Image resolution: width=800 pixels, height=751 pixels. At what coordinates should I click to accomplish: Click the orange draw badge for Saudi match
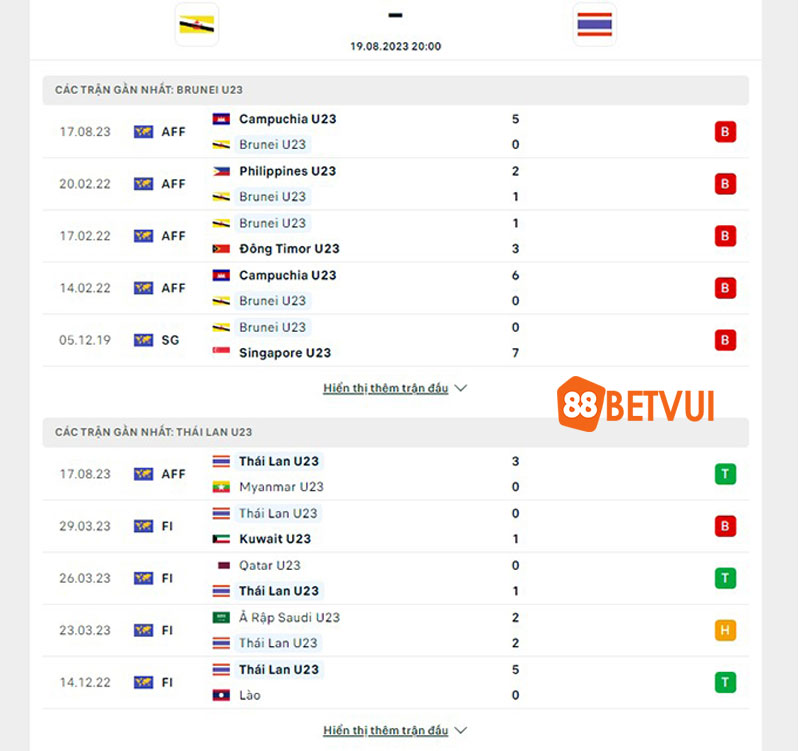[725, 630]
